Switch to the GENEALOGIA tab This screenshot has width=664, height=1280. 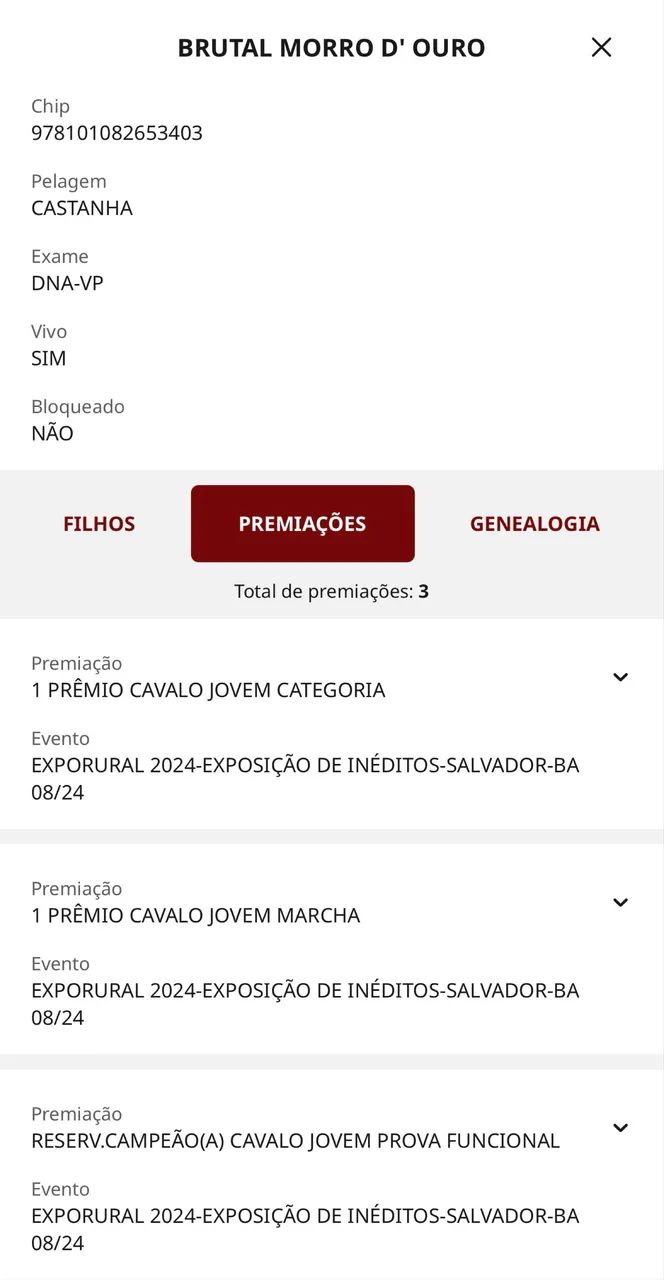(534, 523)
